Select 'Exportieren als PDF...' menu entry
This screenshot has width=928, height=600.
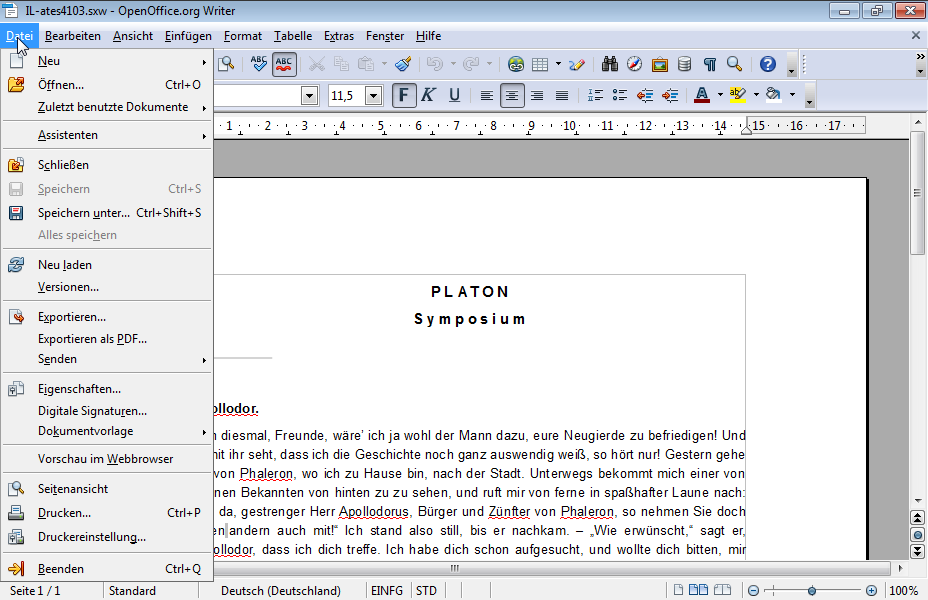92,338
